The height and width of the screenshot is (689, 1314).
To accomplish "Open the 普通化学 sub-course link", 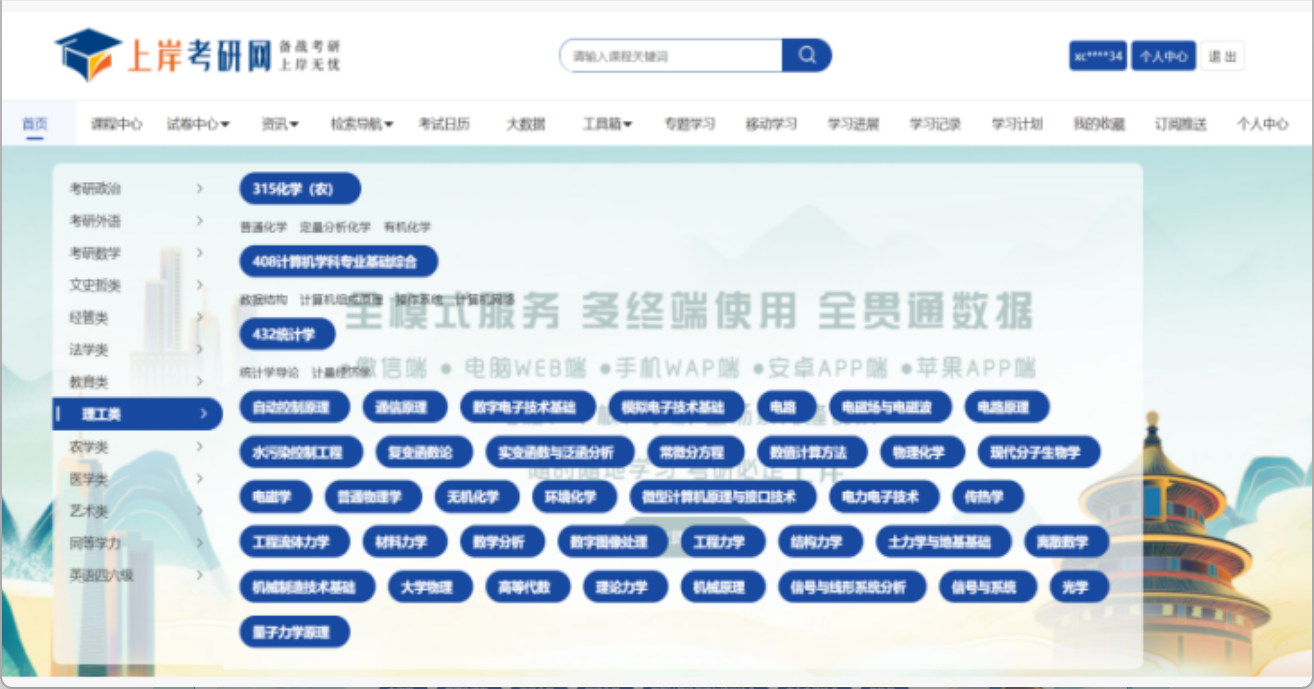I will pyautogui.click(x=263, y=227).
